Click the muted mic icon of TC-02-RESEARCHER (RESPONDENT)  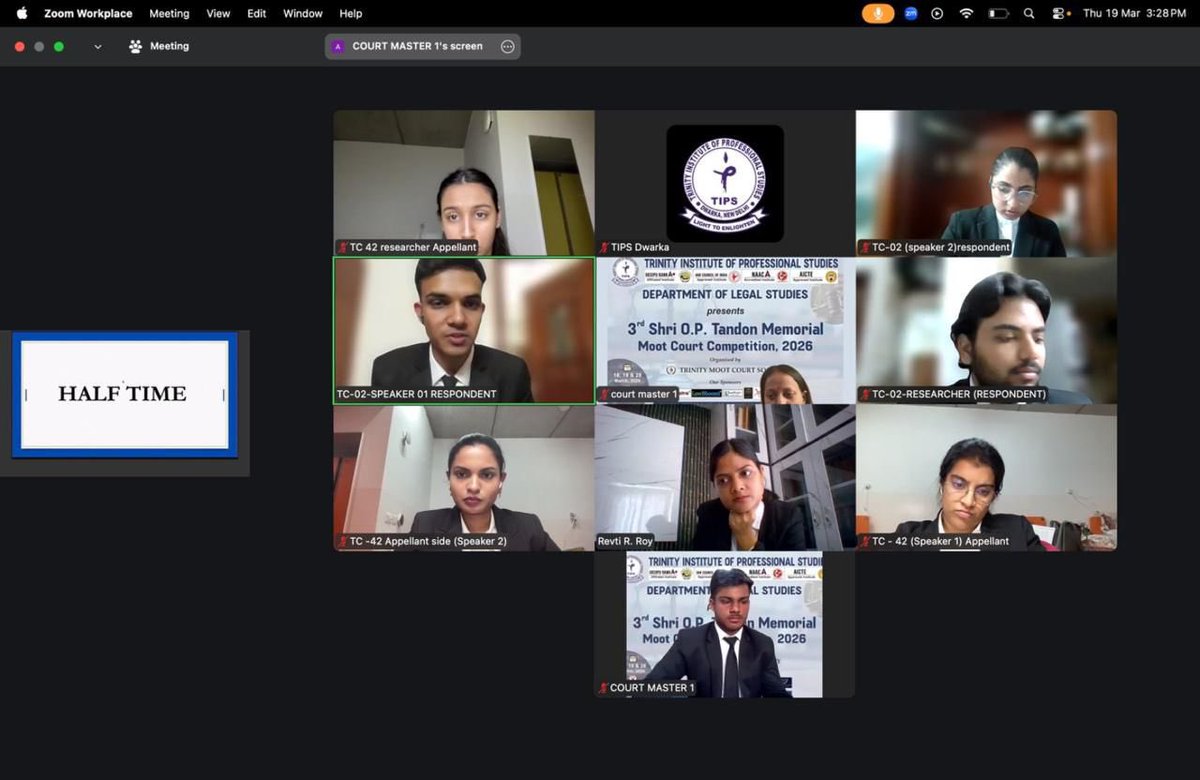point(865,394)
